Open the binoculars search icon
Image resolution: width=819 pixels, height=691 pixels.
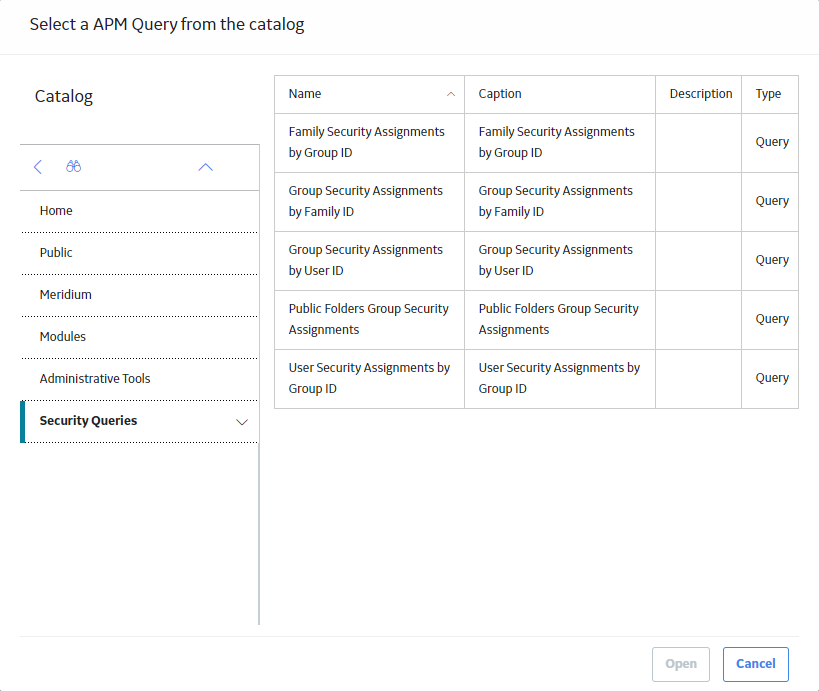(x=74, y=167)
